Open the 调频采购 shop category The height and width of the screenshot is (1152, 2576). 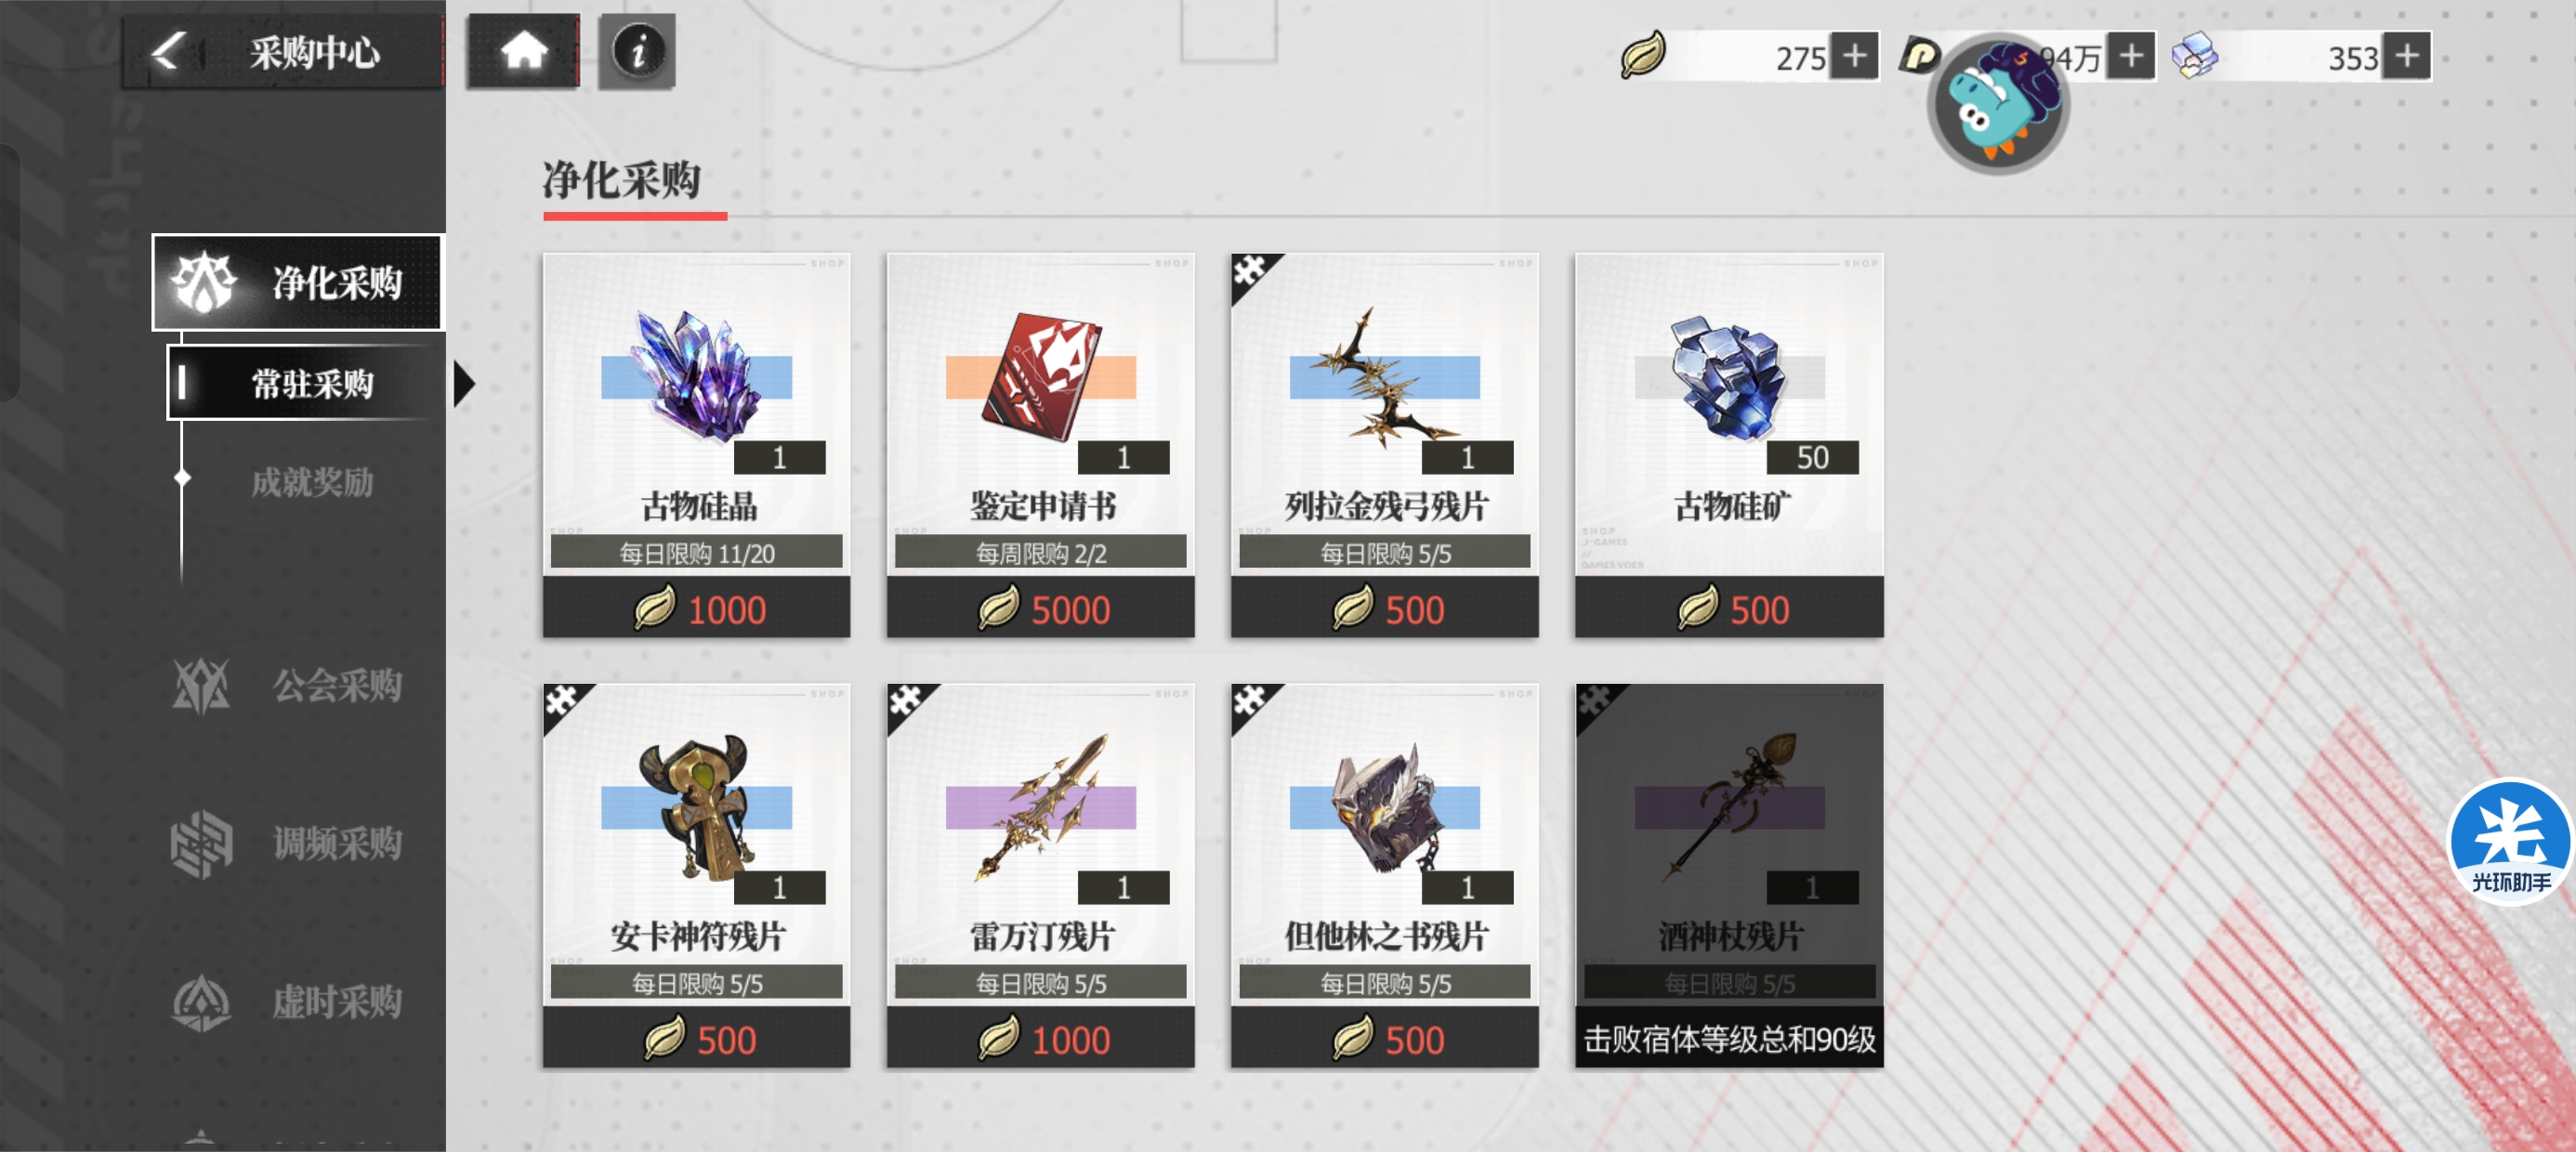tap(290, 843)
